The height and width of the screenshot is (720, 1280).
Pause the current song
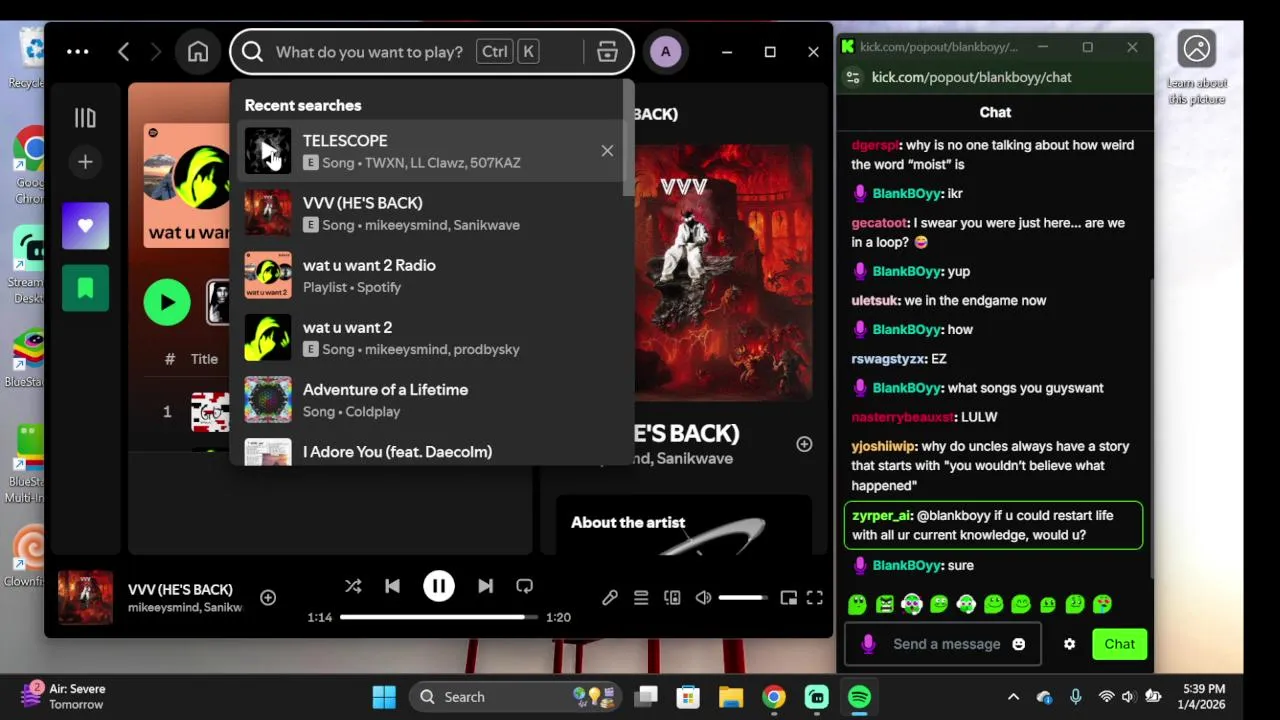(439, 586)
